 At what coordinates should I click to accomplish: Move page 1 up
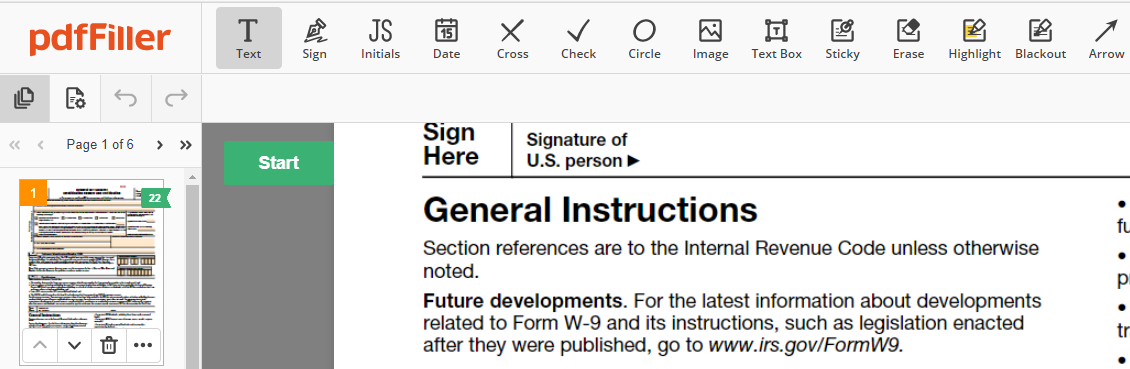coord(40,345)
